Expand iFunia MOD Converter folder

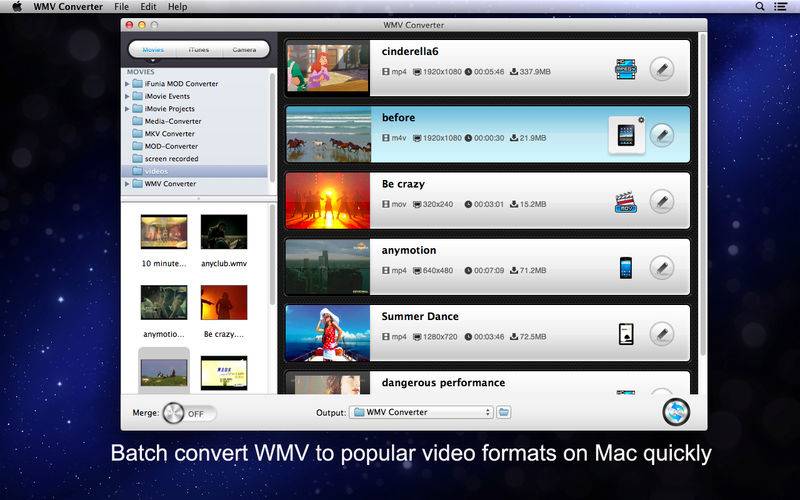click(x=127, y=84)
